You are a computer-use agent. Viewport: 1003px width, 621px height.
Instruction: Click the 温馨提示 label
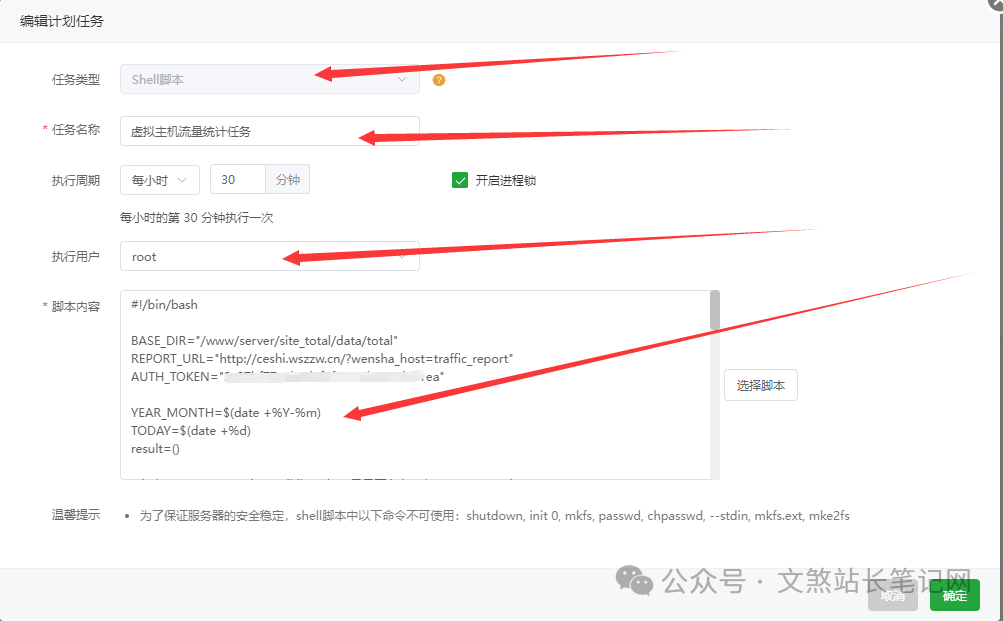pyautogui.click(x=75, y=515)
